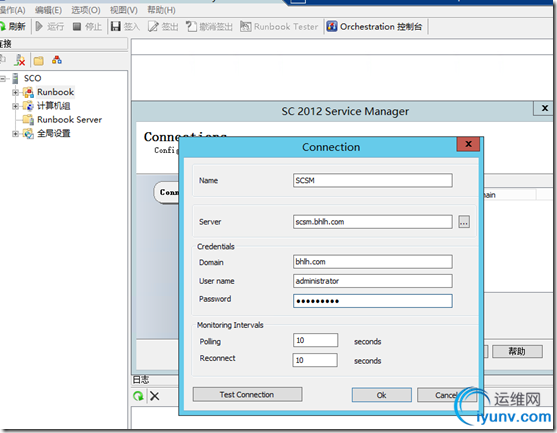This screenshot has width=557, height=433.
Task: Open the Orchestration 控制台 console
Action: 374,26
